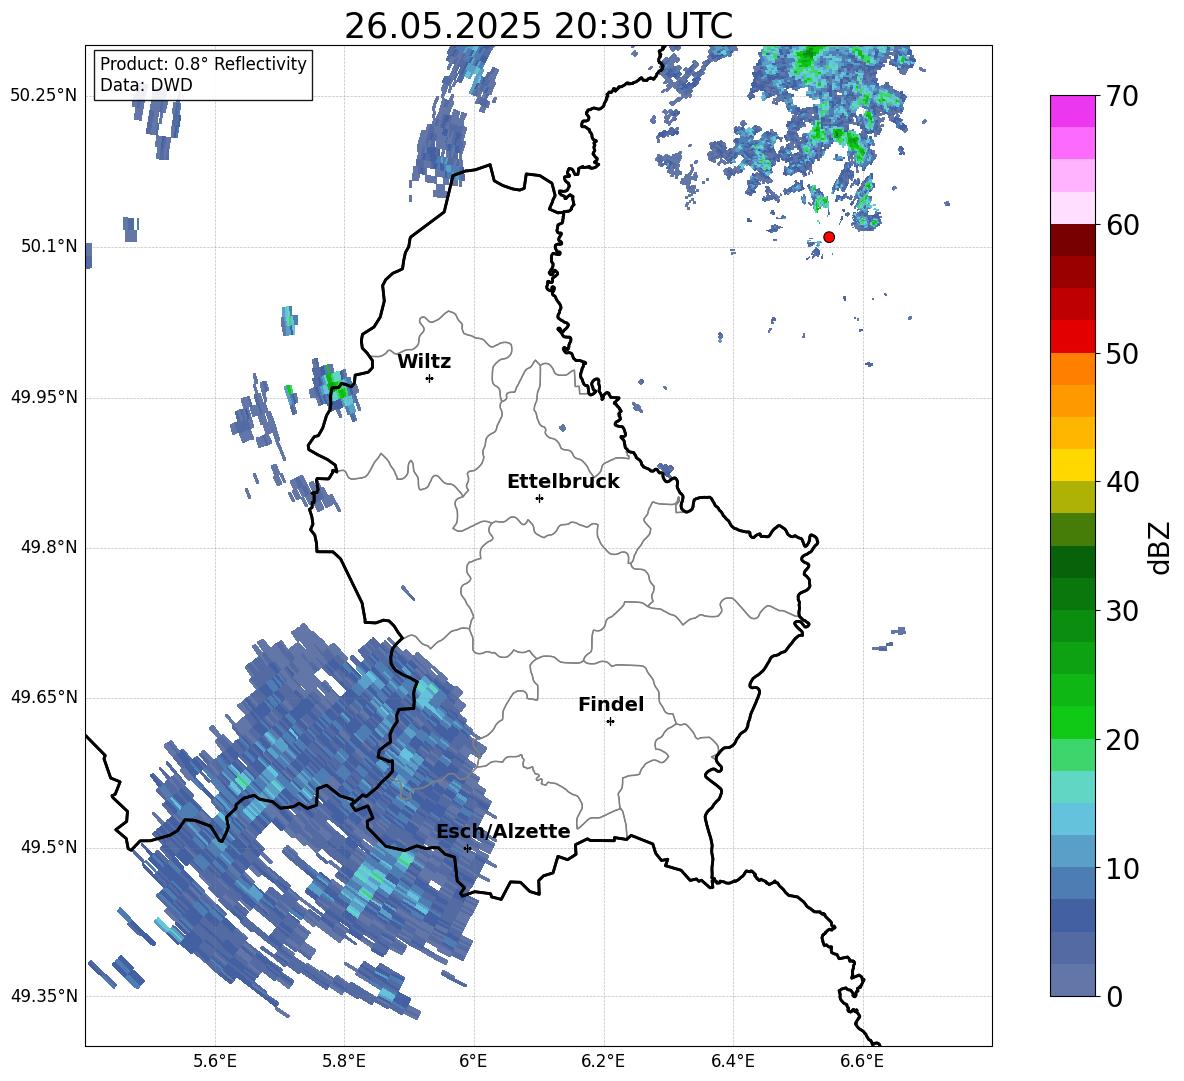1184x1081 pixels.
Task: Click the 50.25°N latitude label
Action: (44, 95)
